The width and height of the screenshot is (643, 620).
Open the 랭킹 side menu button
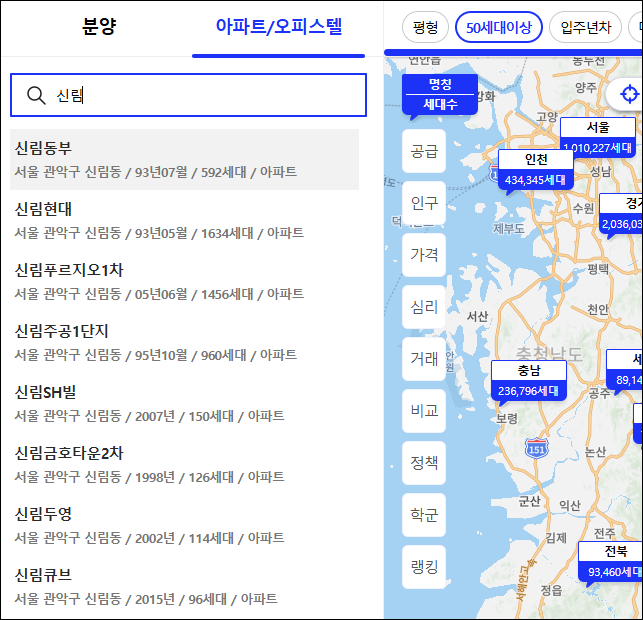(x=424, y=567)
